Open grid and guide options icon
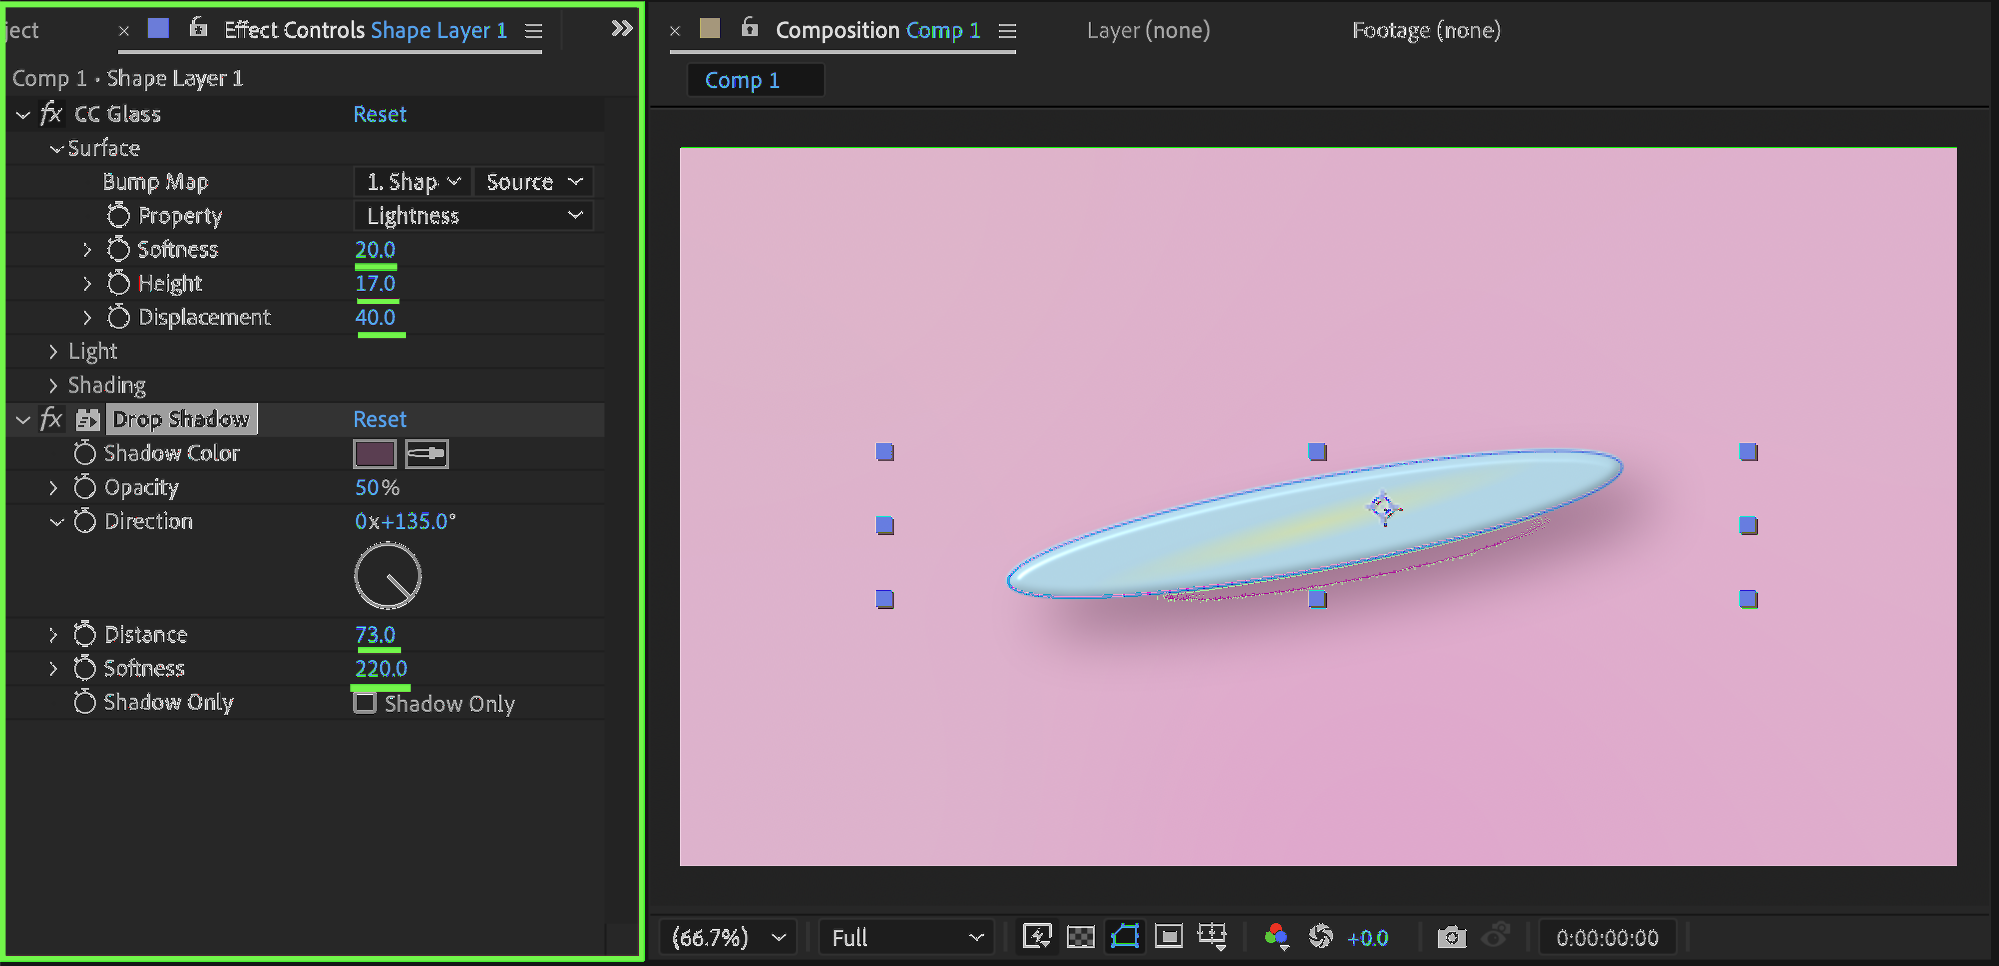This screenshot has width=1999, height=966. click(x=1212, y=937)
